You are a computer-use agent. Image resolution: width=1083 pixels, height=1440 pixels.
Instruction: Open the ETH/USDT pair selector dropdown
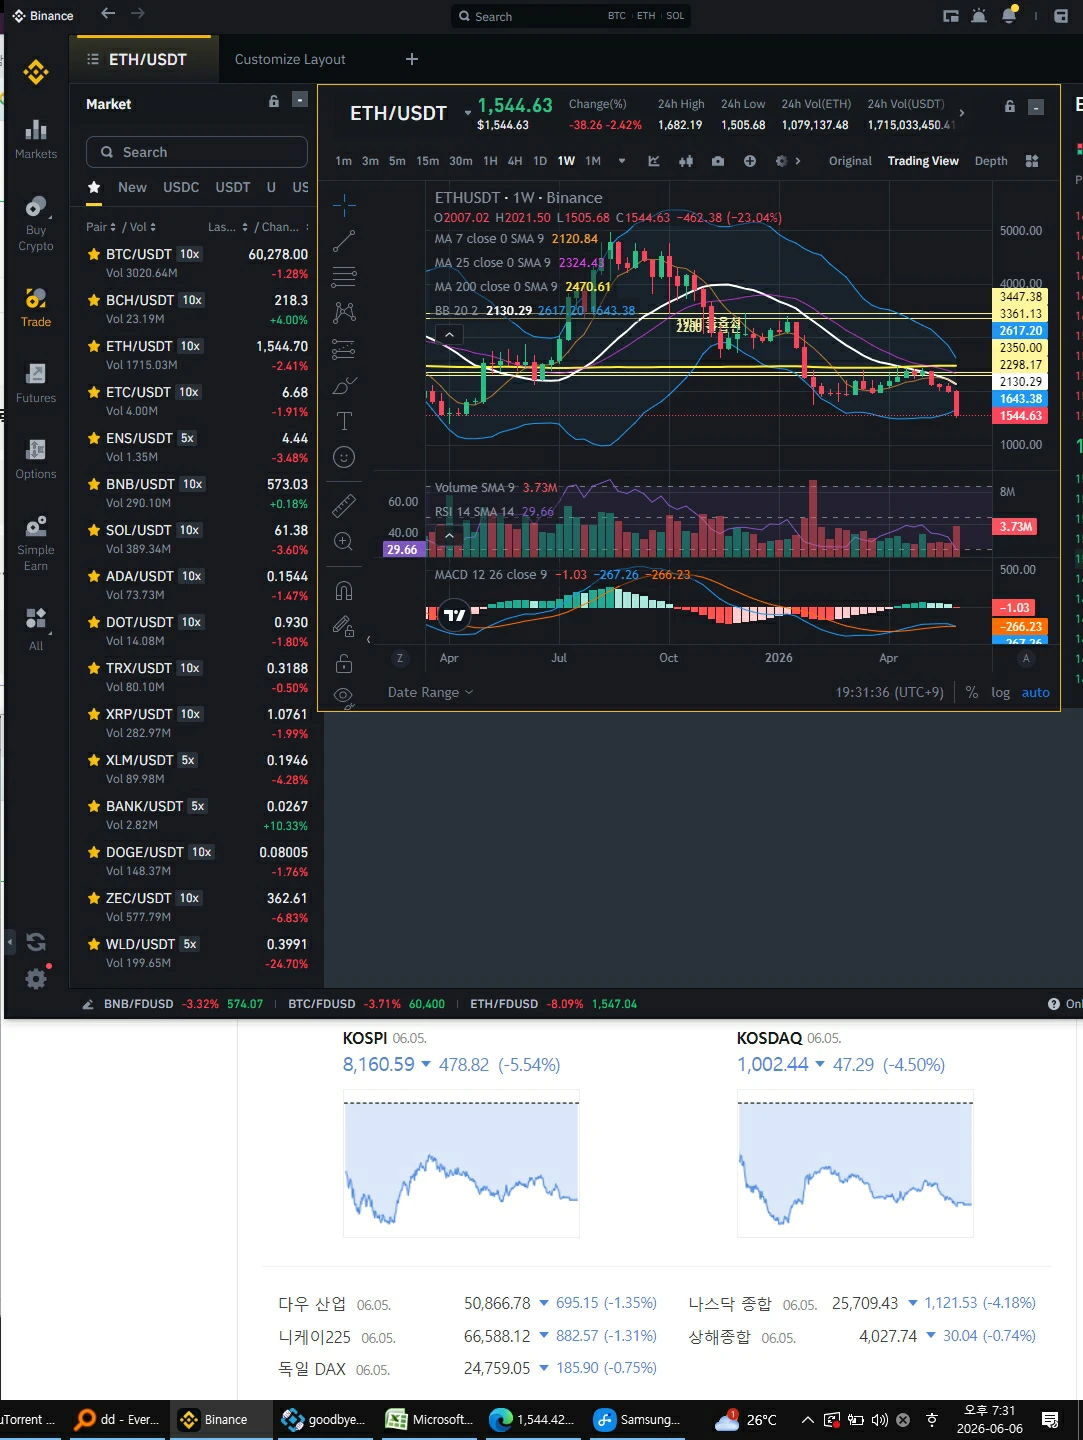tap(467, 113)
